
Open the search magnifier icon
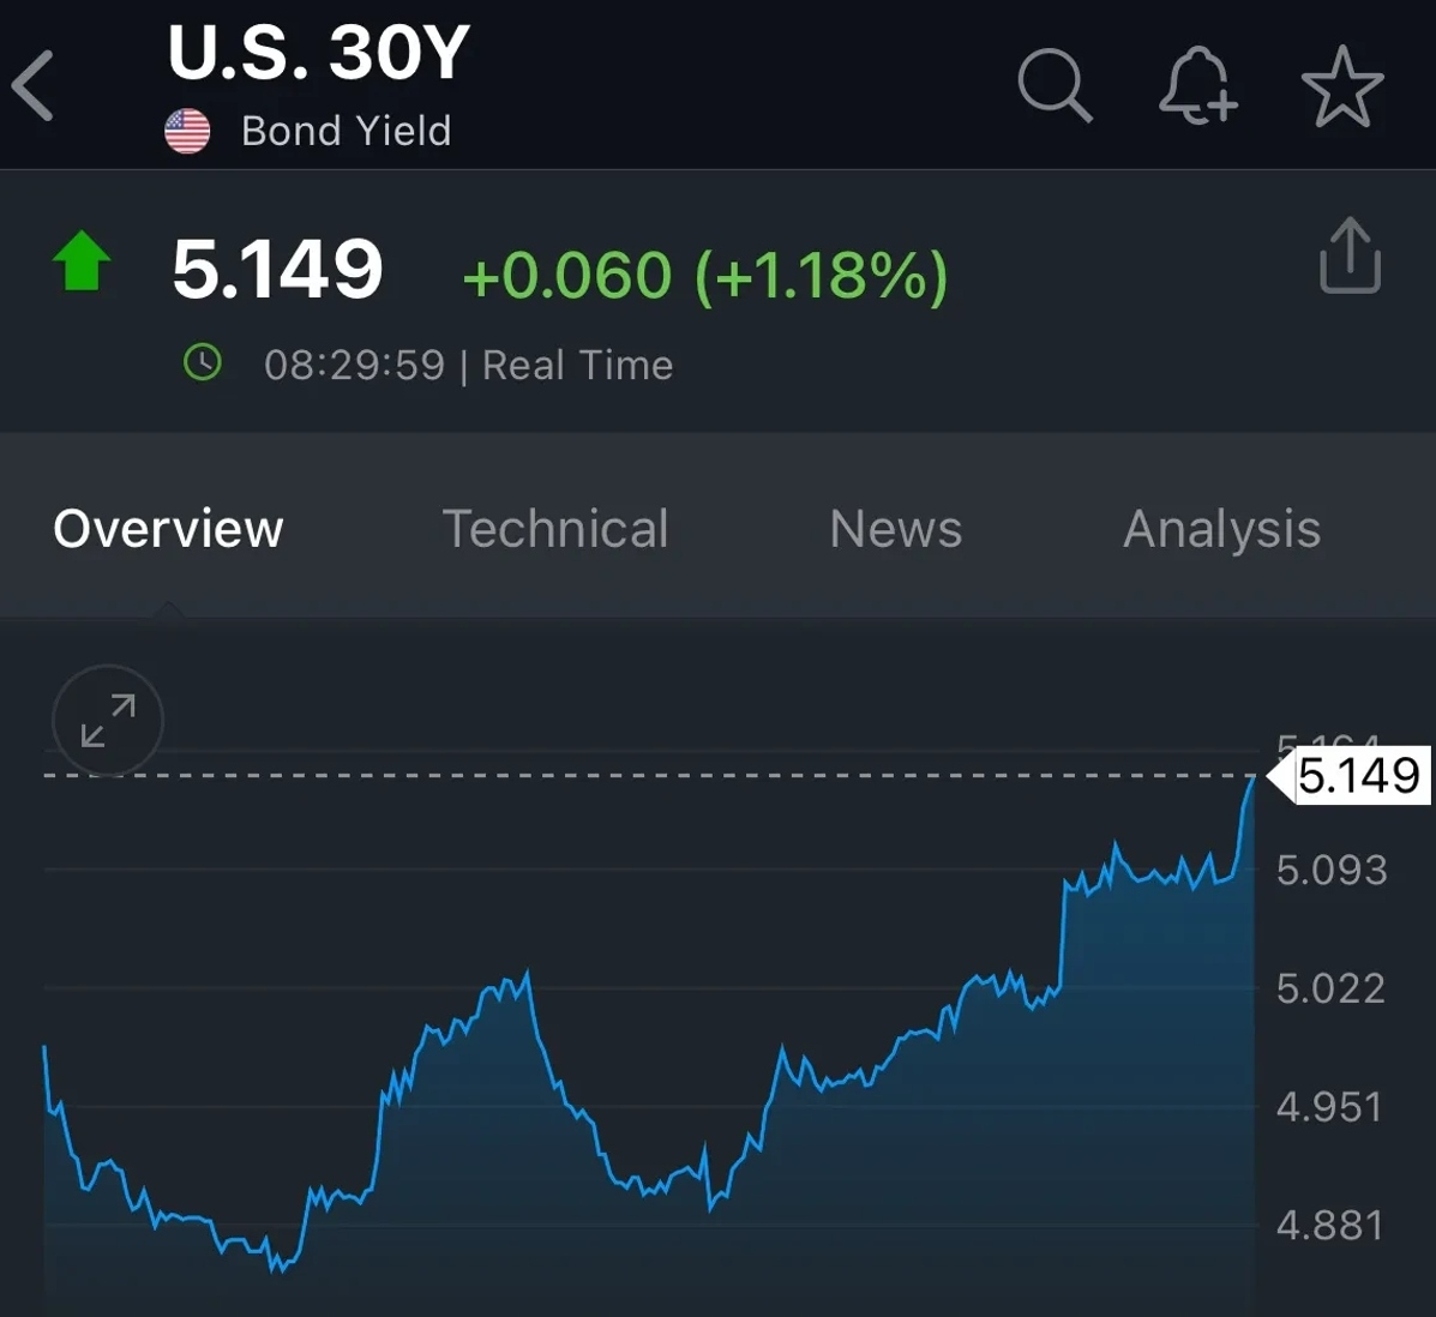[1054, 86]
